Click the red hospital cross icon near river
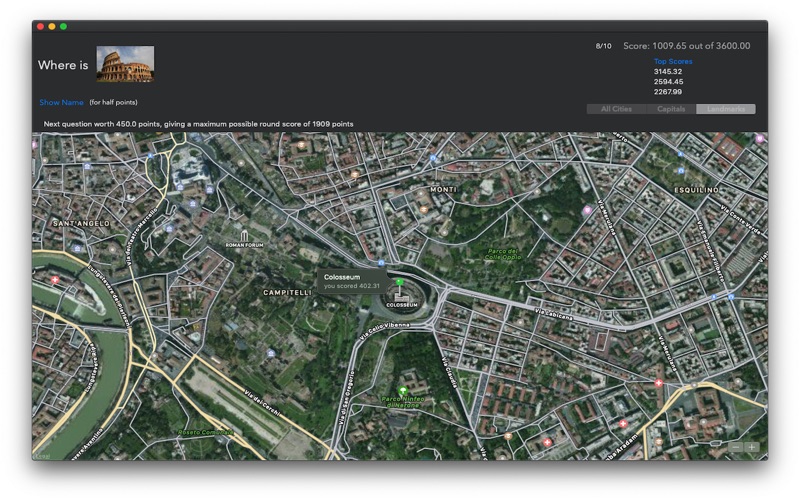The width and height of the screenshot is (800, 500). pos(55,280)
